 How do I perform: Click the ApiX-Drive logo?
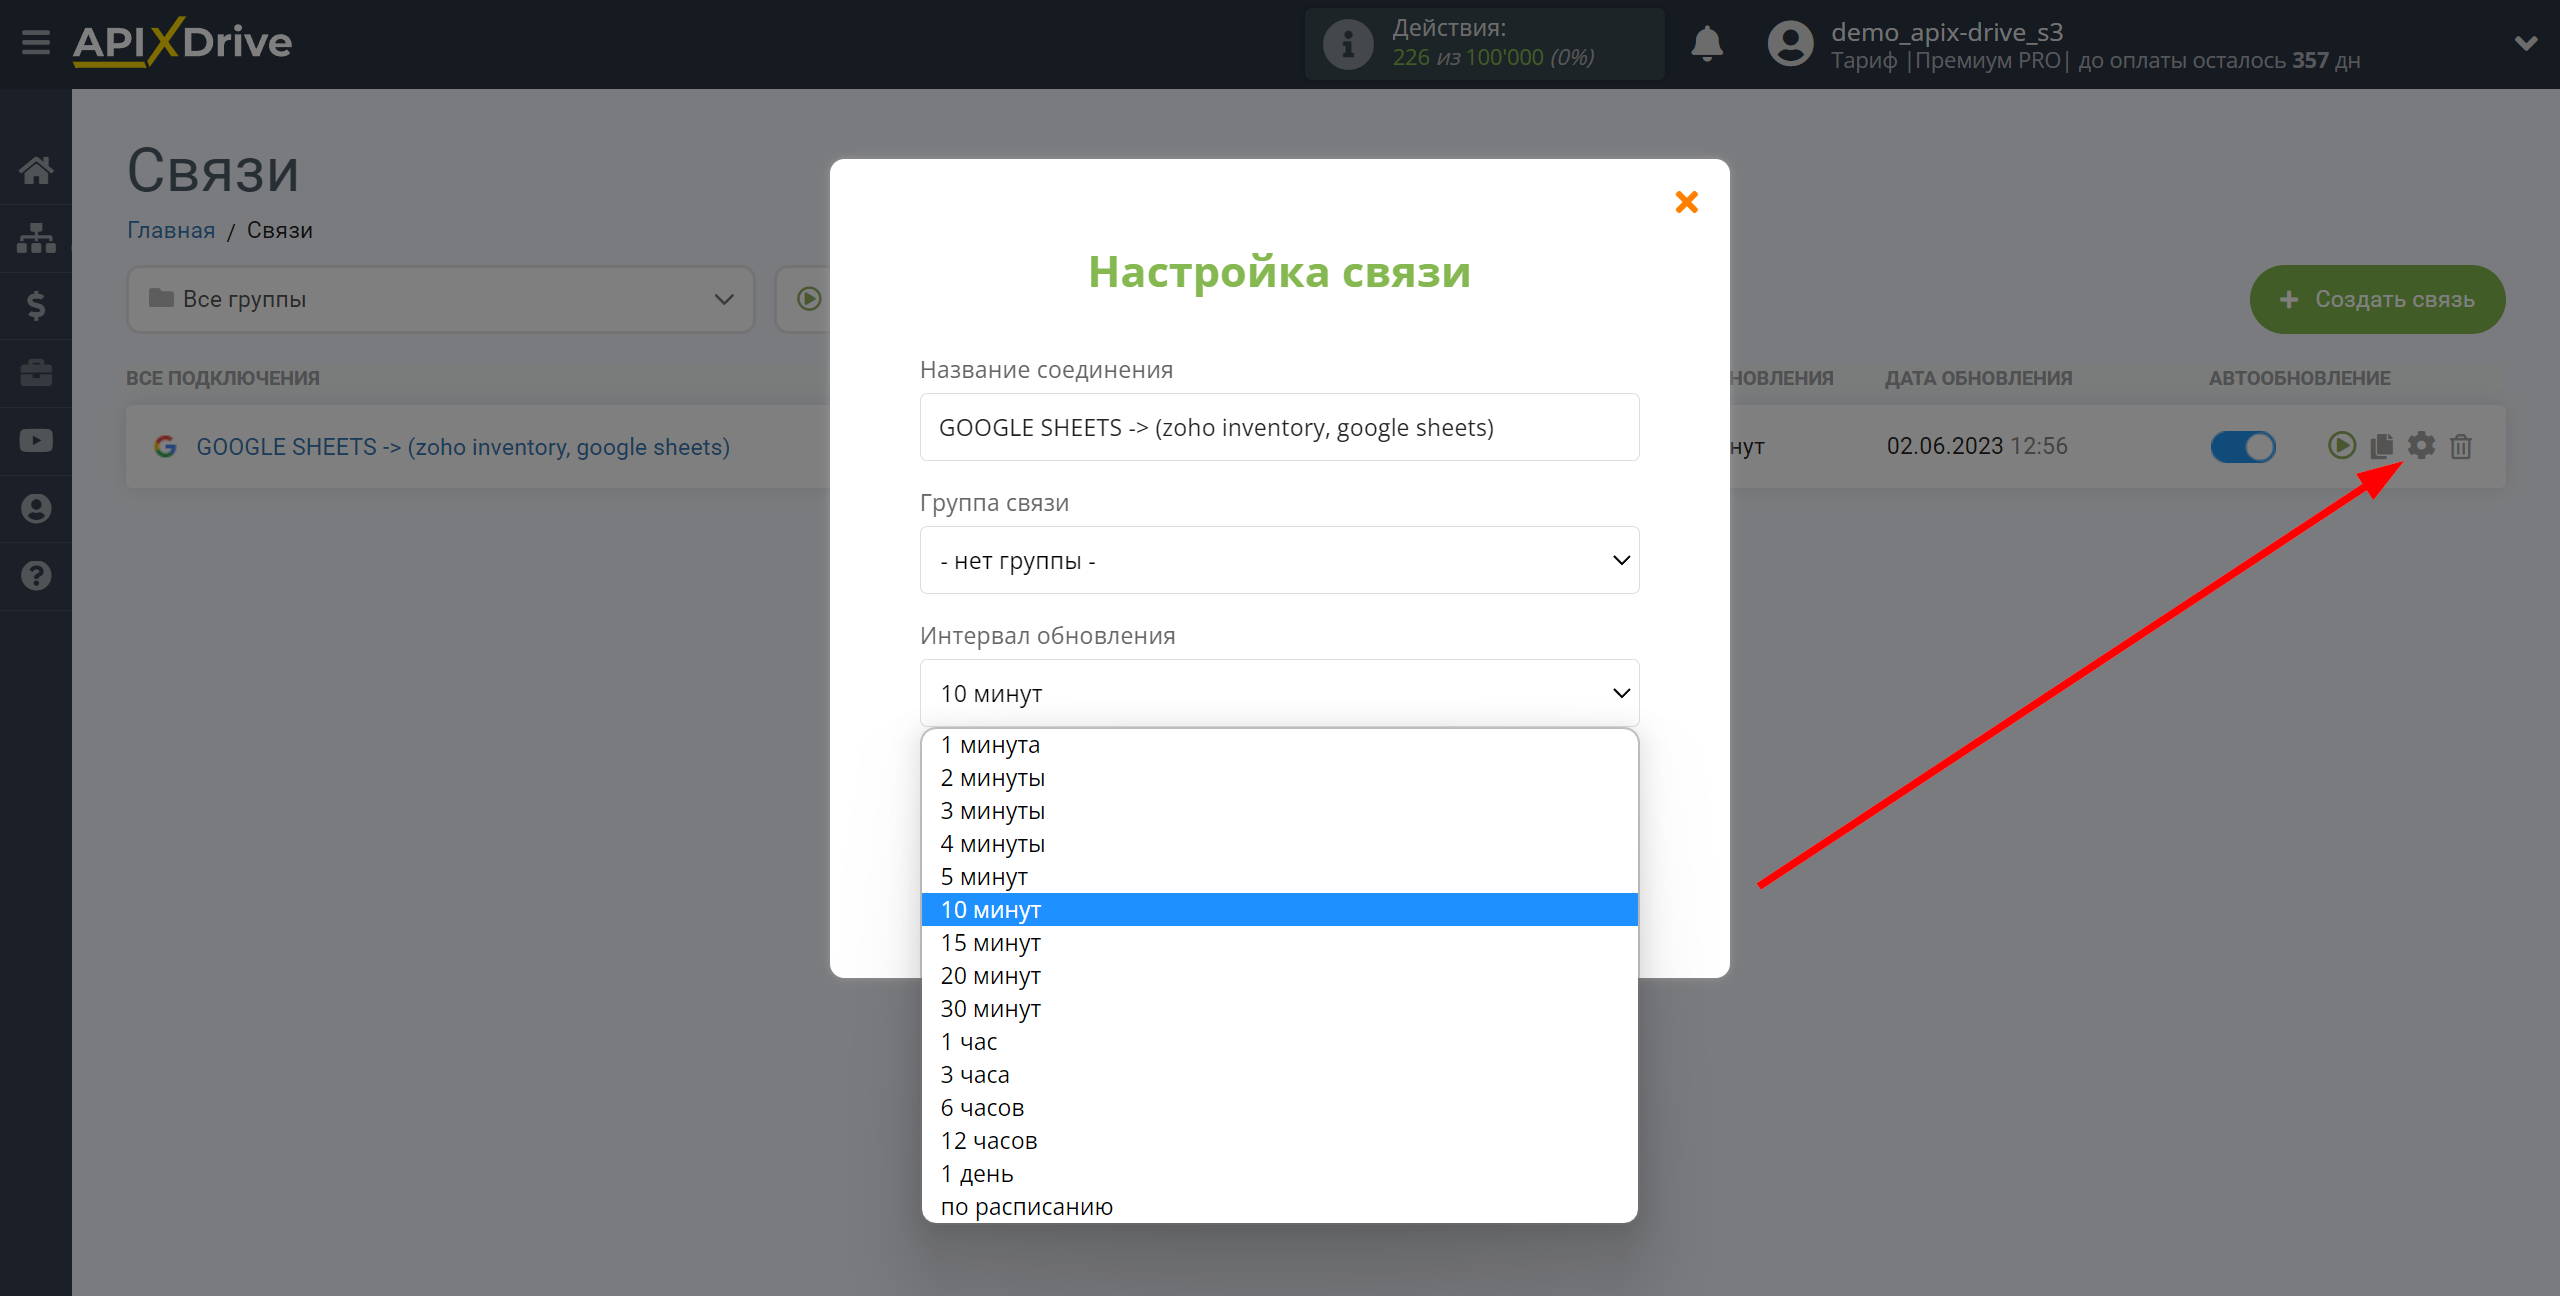tap(182, 42)
